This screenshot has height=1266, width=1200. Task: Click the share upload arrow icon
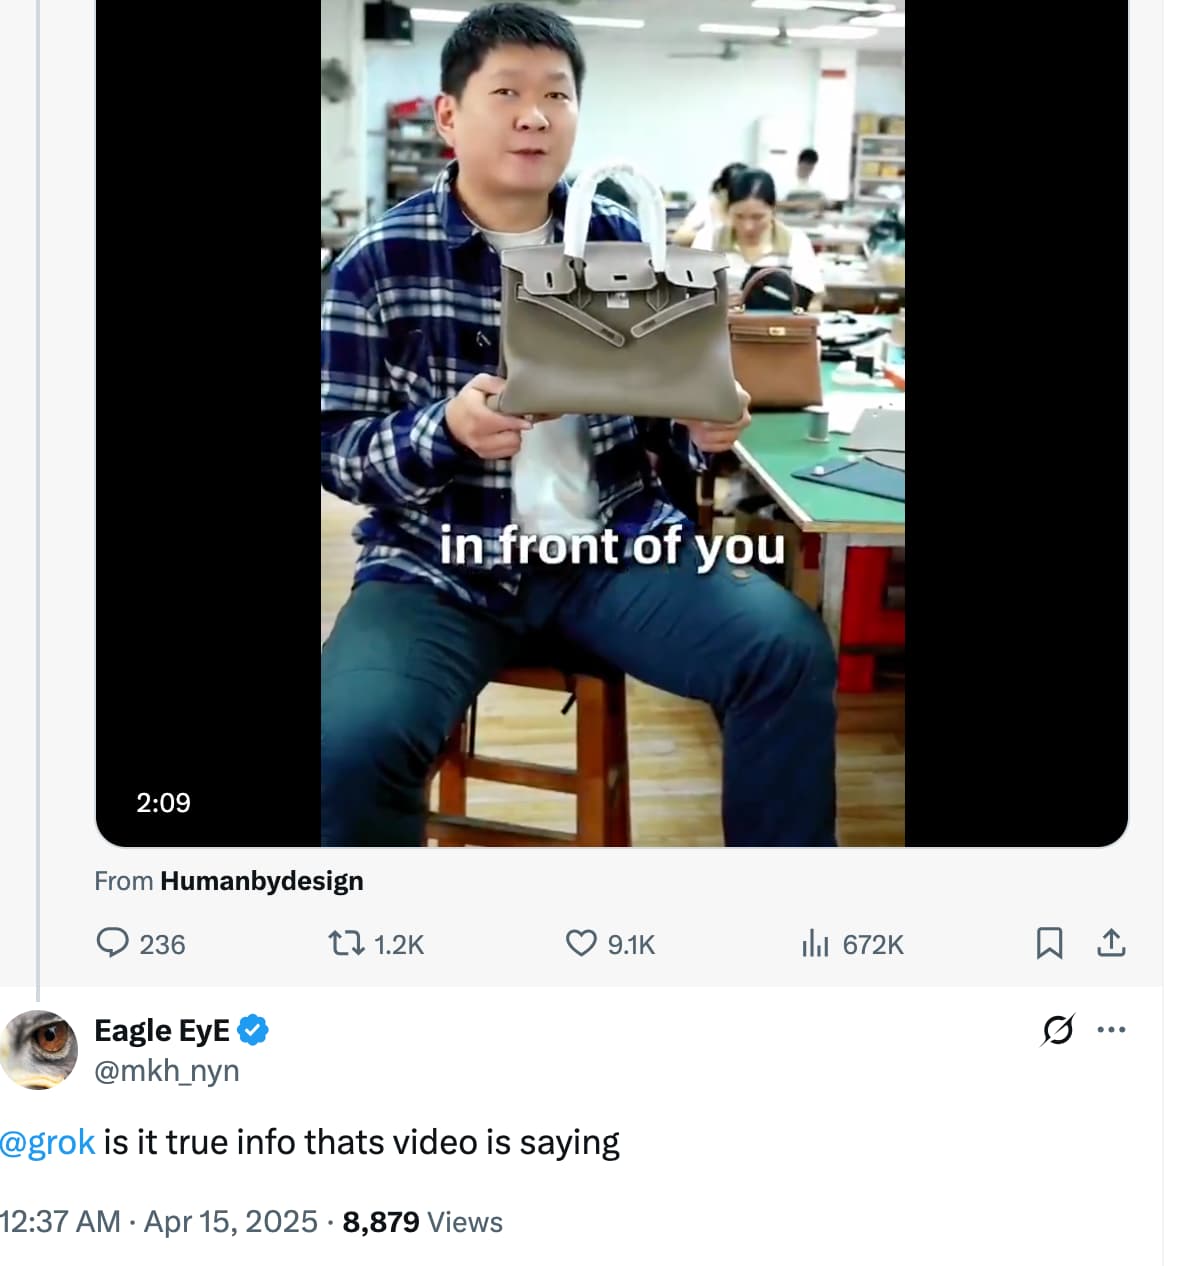(1111, 943)
